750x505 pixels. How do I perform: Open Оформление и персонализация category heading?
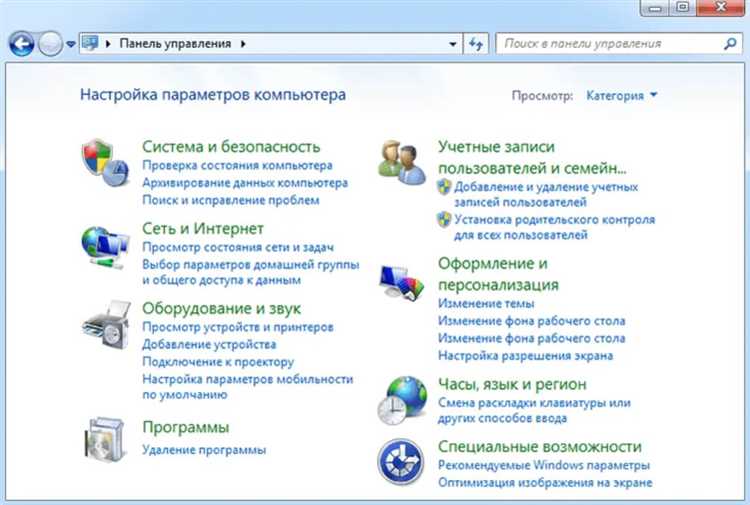(498, 274)
